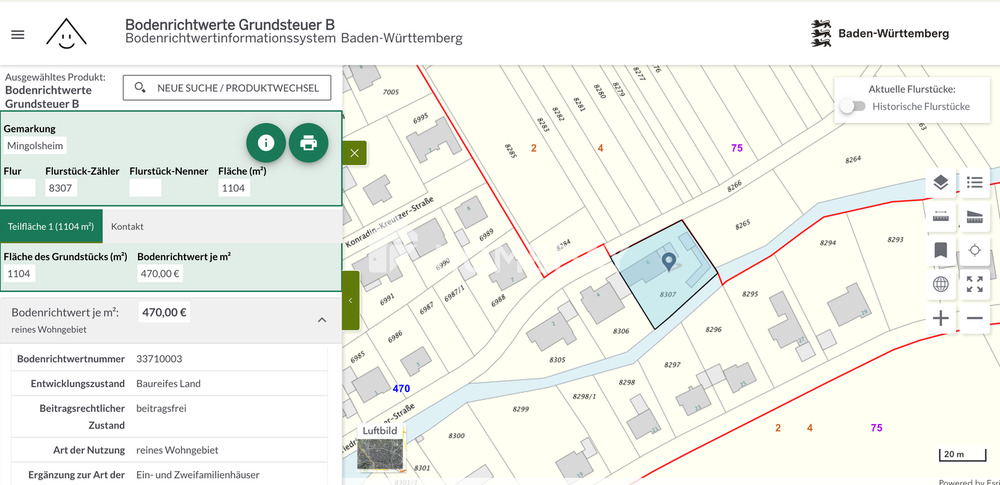Viewport: 1000px width, 485px height.
Task: Close the parcel panel with green X
Action: 354,153
